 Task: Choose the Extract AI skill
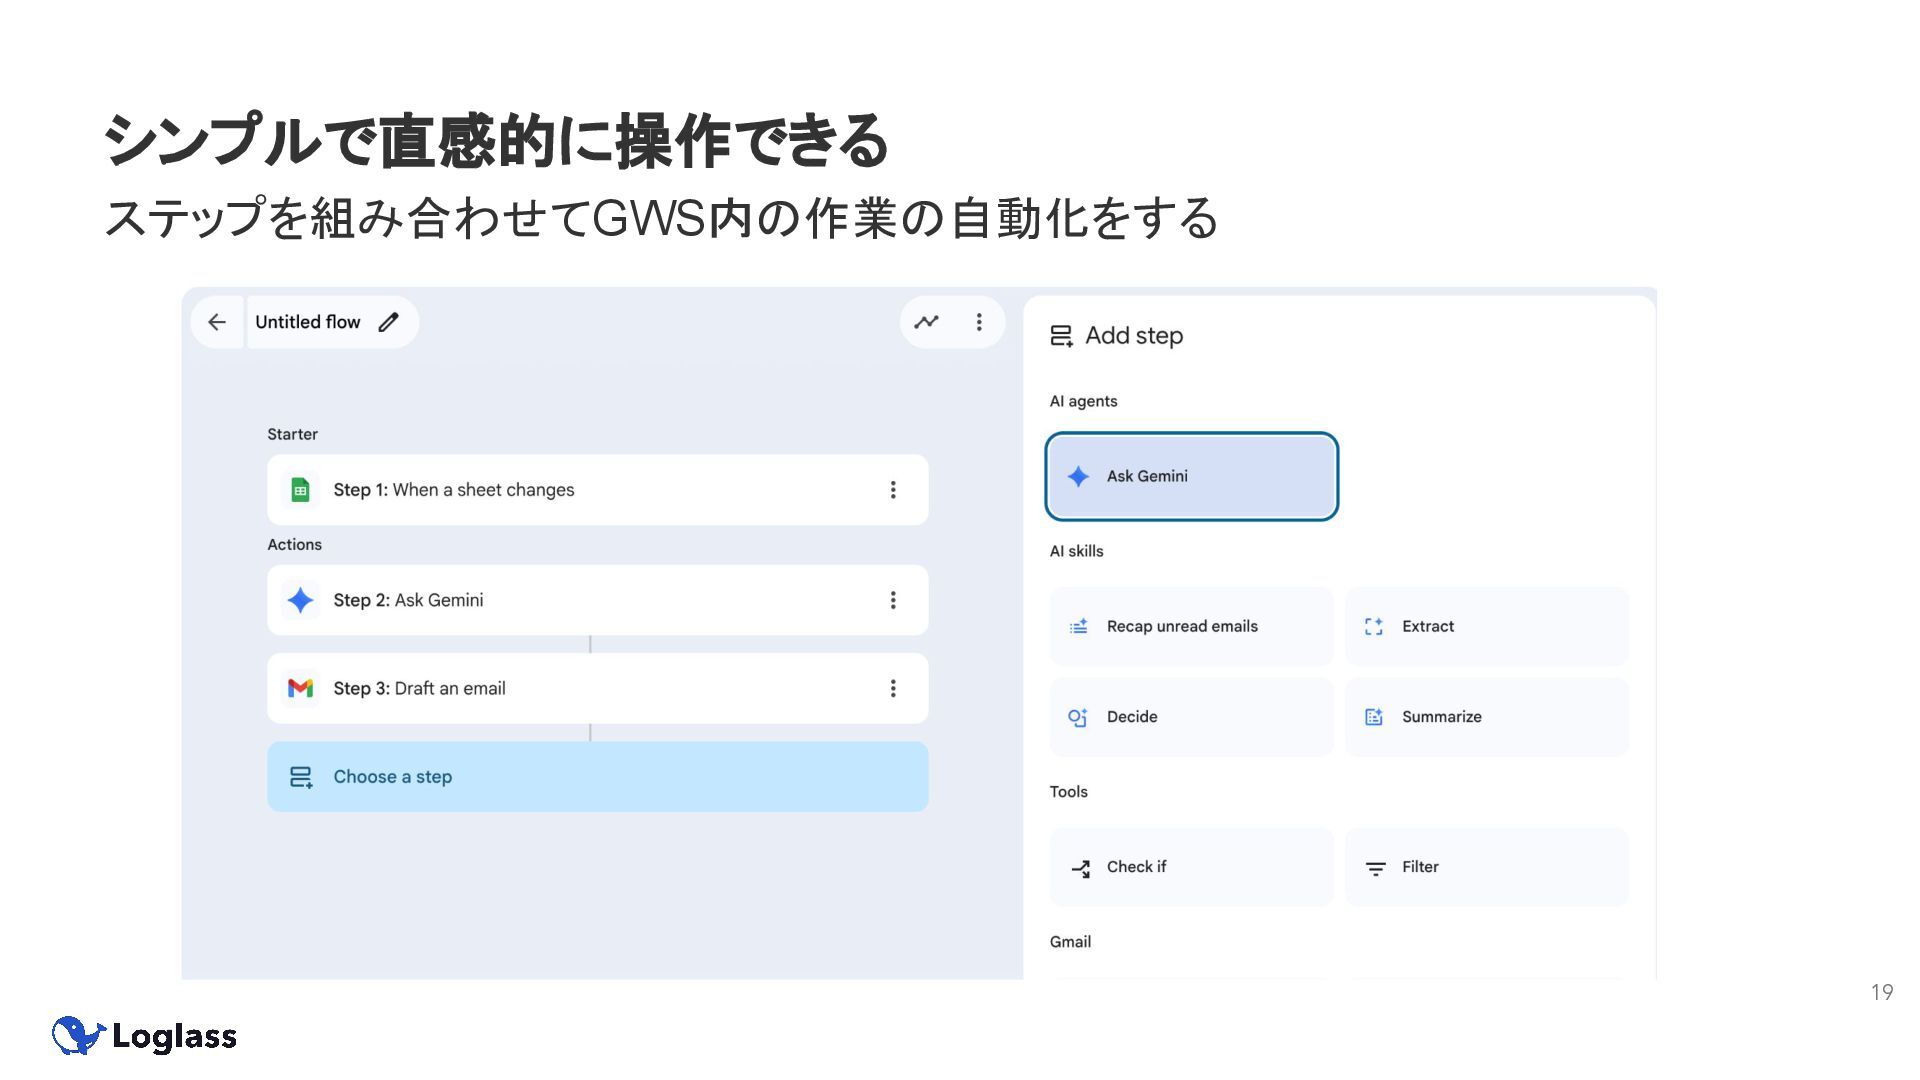point(1486,627)
